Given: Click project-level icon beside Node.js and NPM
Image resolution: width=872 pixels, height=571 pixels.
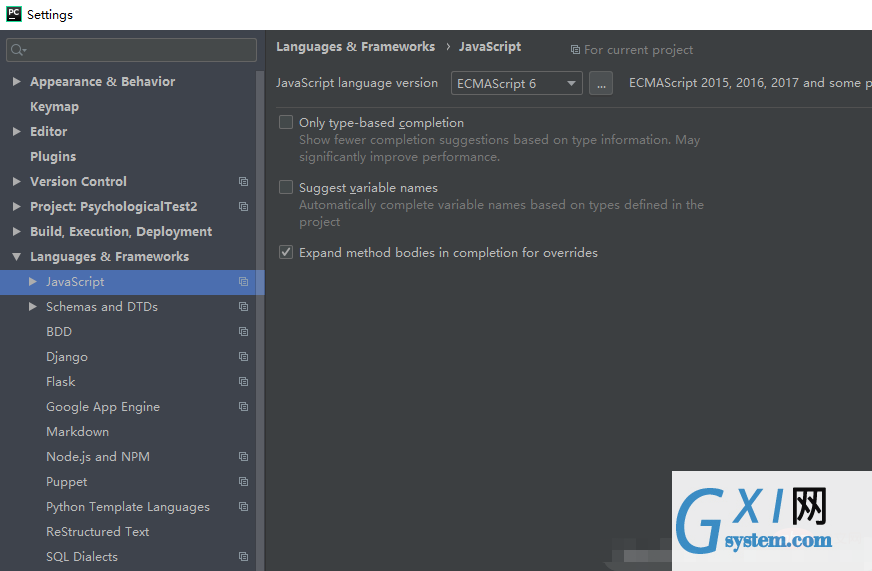Looking at the screenshot, I should click(x=243, y=457).
